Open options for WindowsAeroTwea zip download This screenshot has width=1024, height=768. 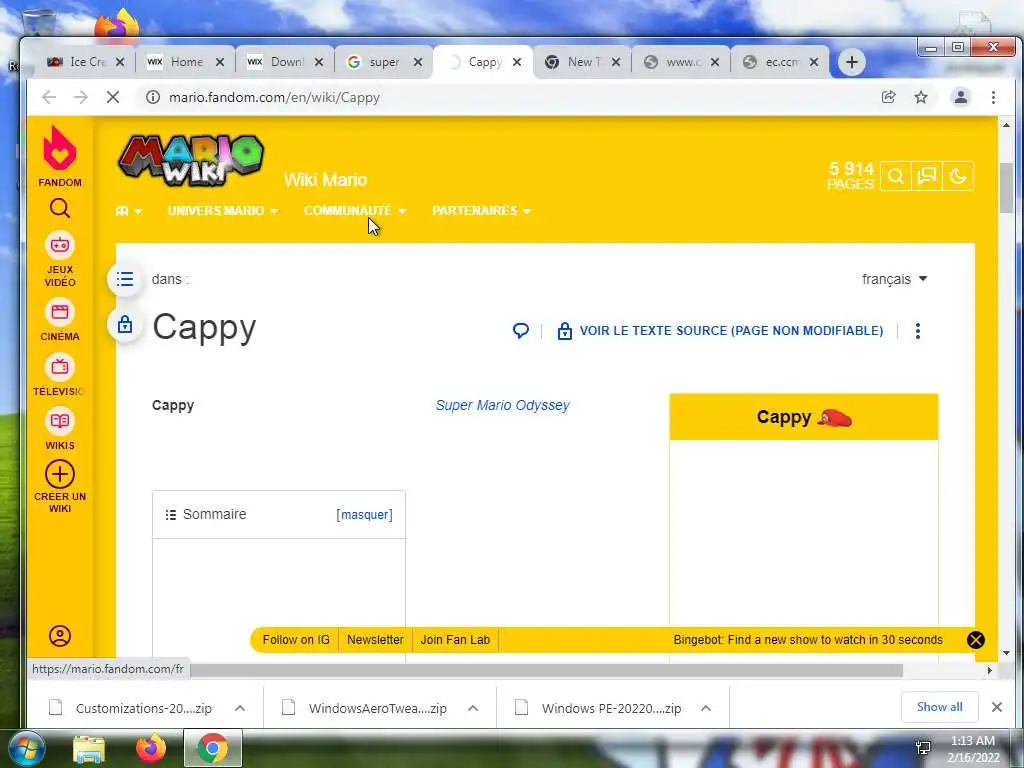coord(473,708)
